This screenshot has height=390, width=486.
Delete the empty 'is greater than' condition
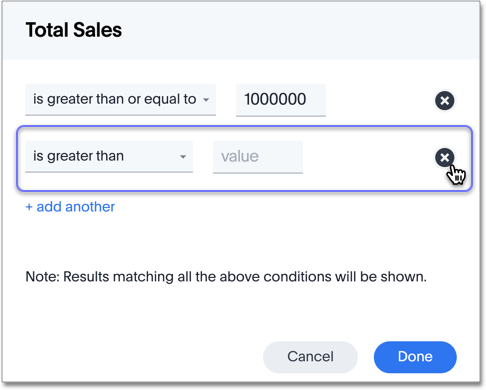click(444, 157)
